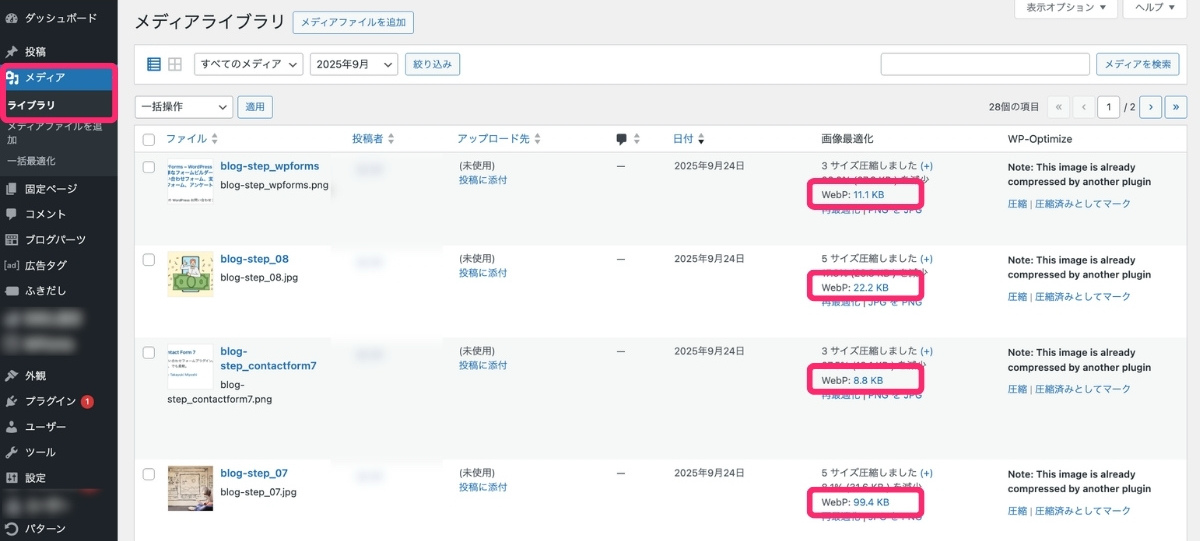Click the comments column bubble icon header
The width and height of the screenshot is (1200, 541).
coord(622,139)
